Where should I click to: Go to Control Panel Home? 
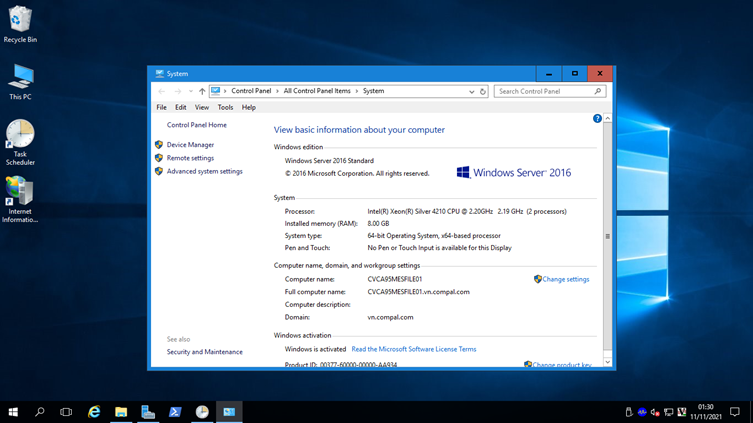pos(196,125)
